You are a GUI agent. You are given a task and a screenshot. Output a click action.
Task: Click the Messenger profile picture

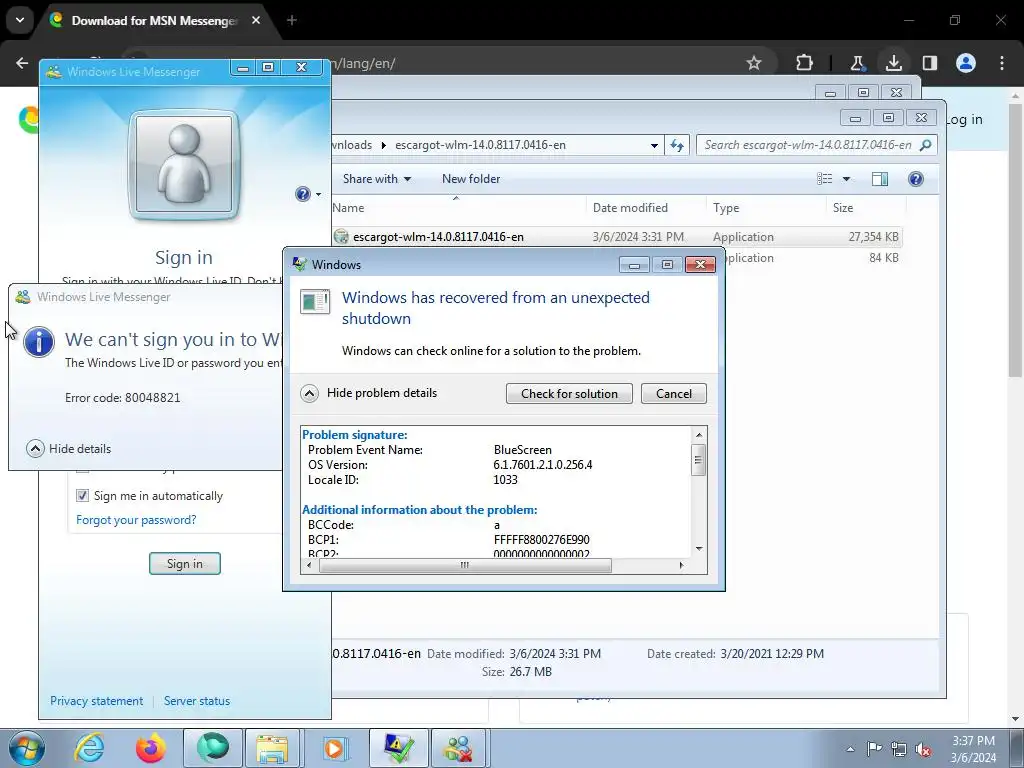click(184, 165)
